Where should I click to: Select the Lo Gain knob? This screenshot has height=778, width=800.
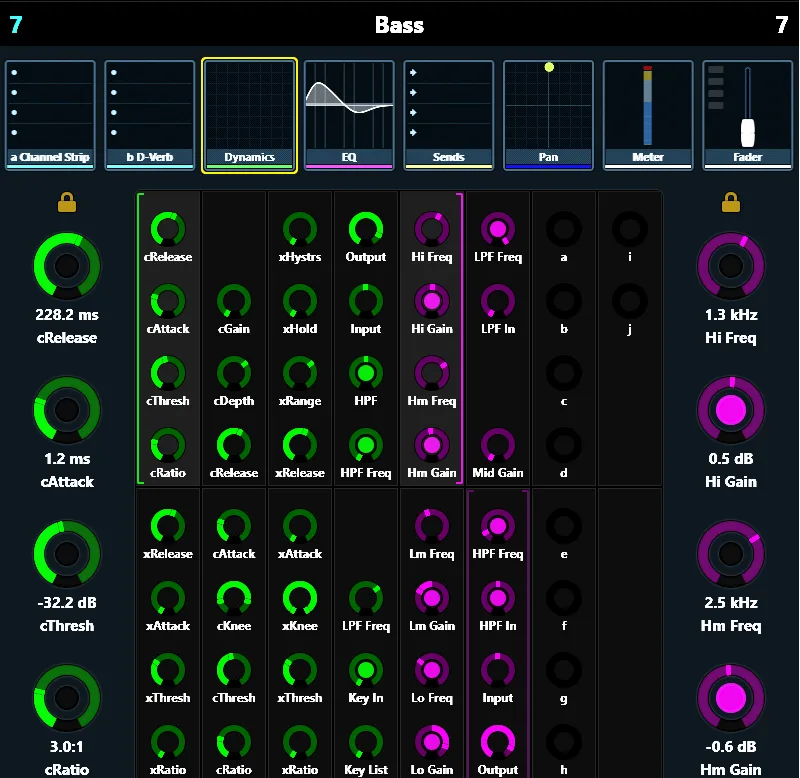432,742
